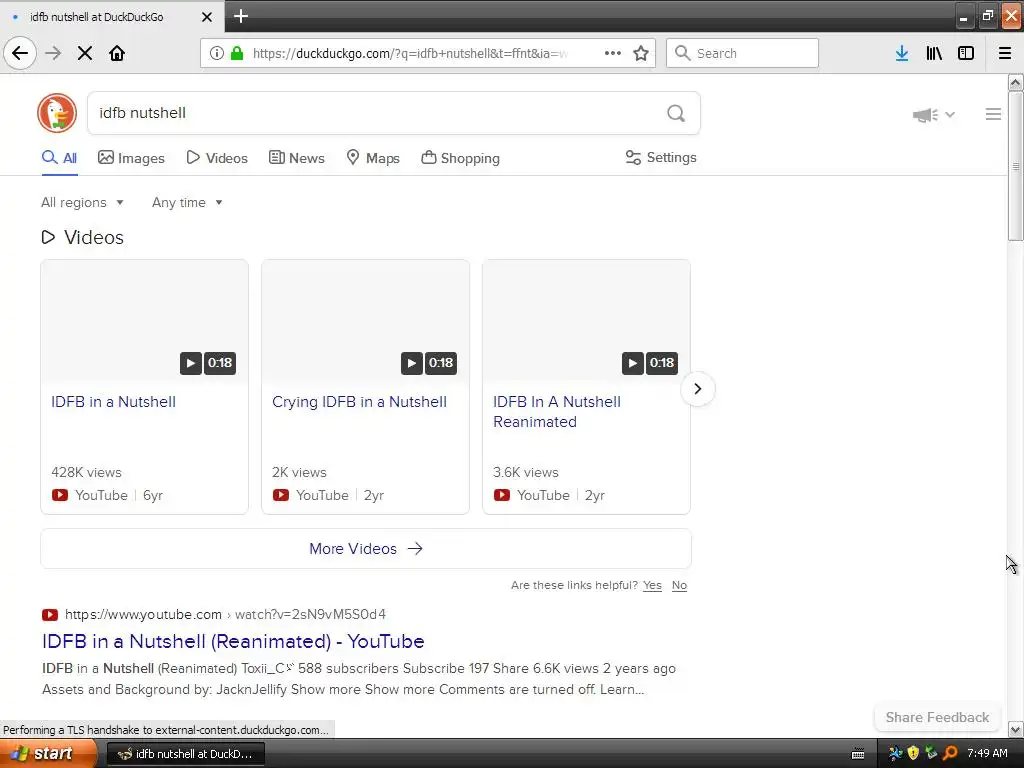Click the '428K views' text
The width and height of the screenshot is (1024, 768).
pyautogui.click(x=86, y=472)
